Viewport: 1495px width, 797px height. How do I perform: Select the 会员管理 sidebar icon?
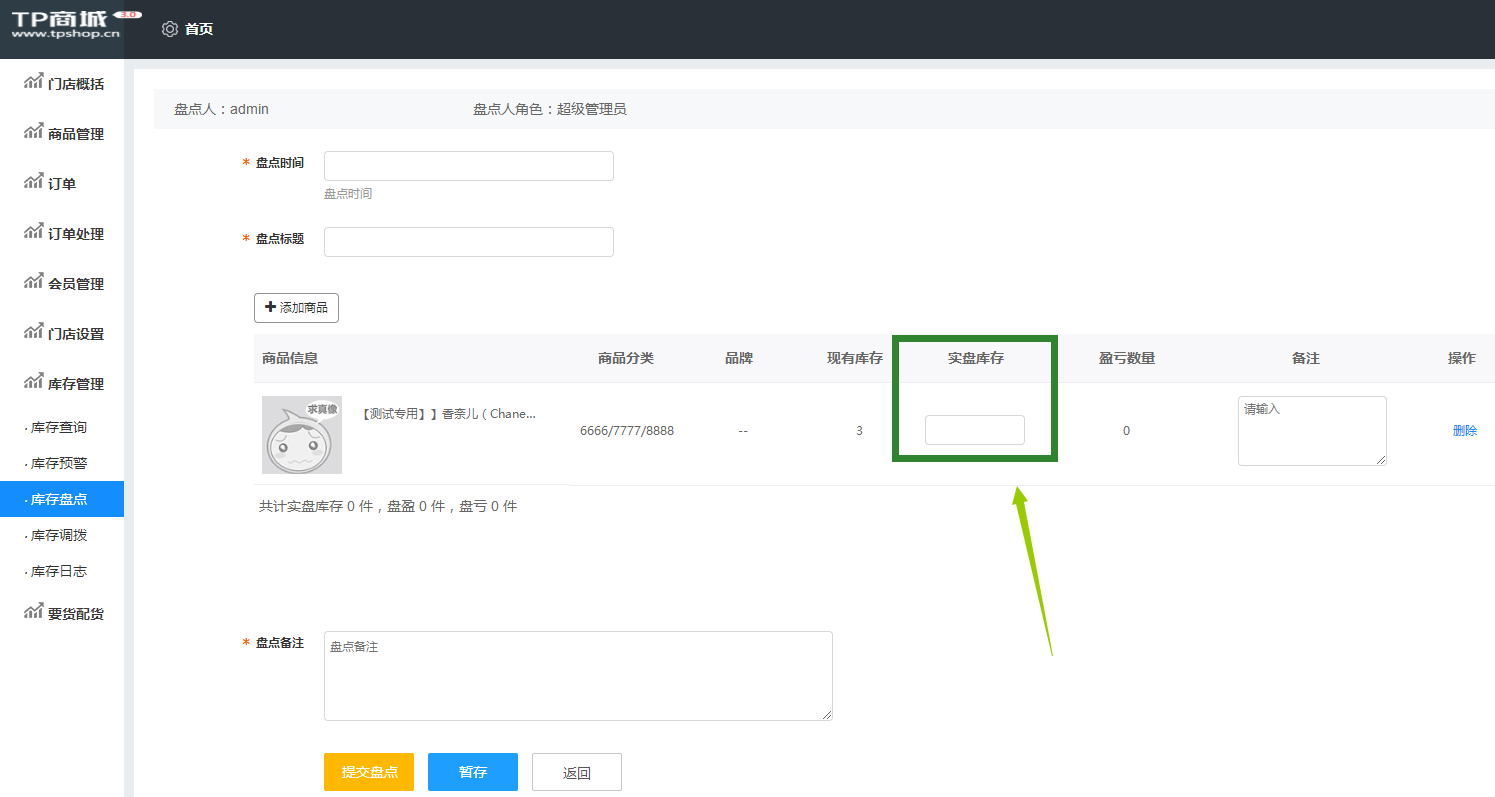(x=32, y=283)
